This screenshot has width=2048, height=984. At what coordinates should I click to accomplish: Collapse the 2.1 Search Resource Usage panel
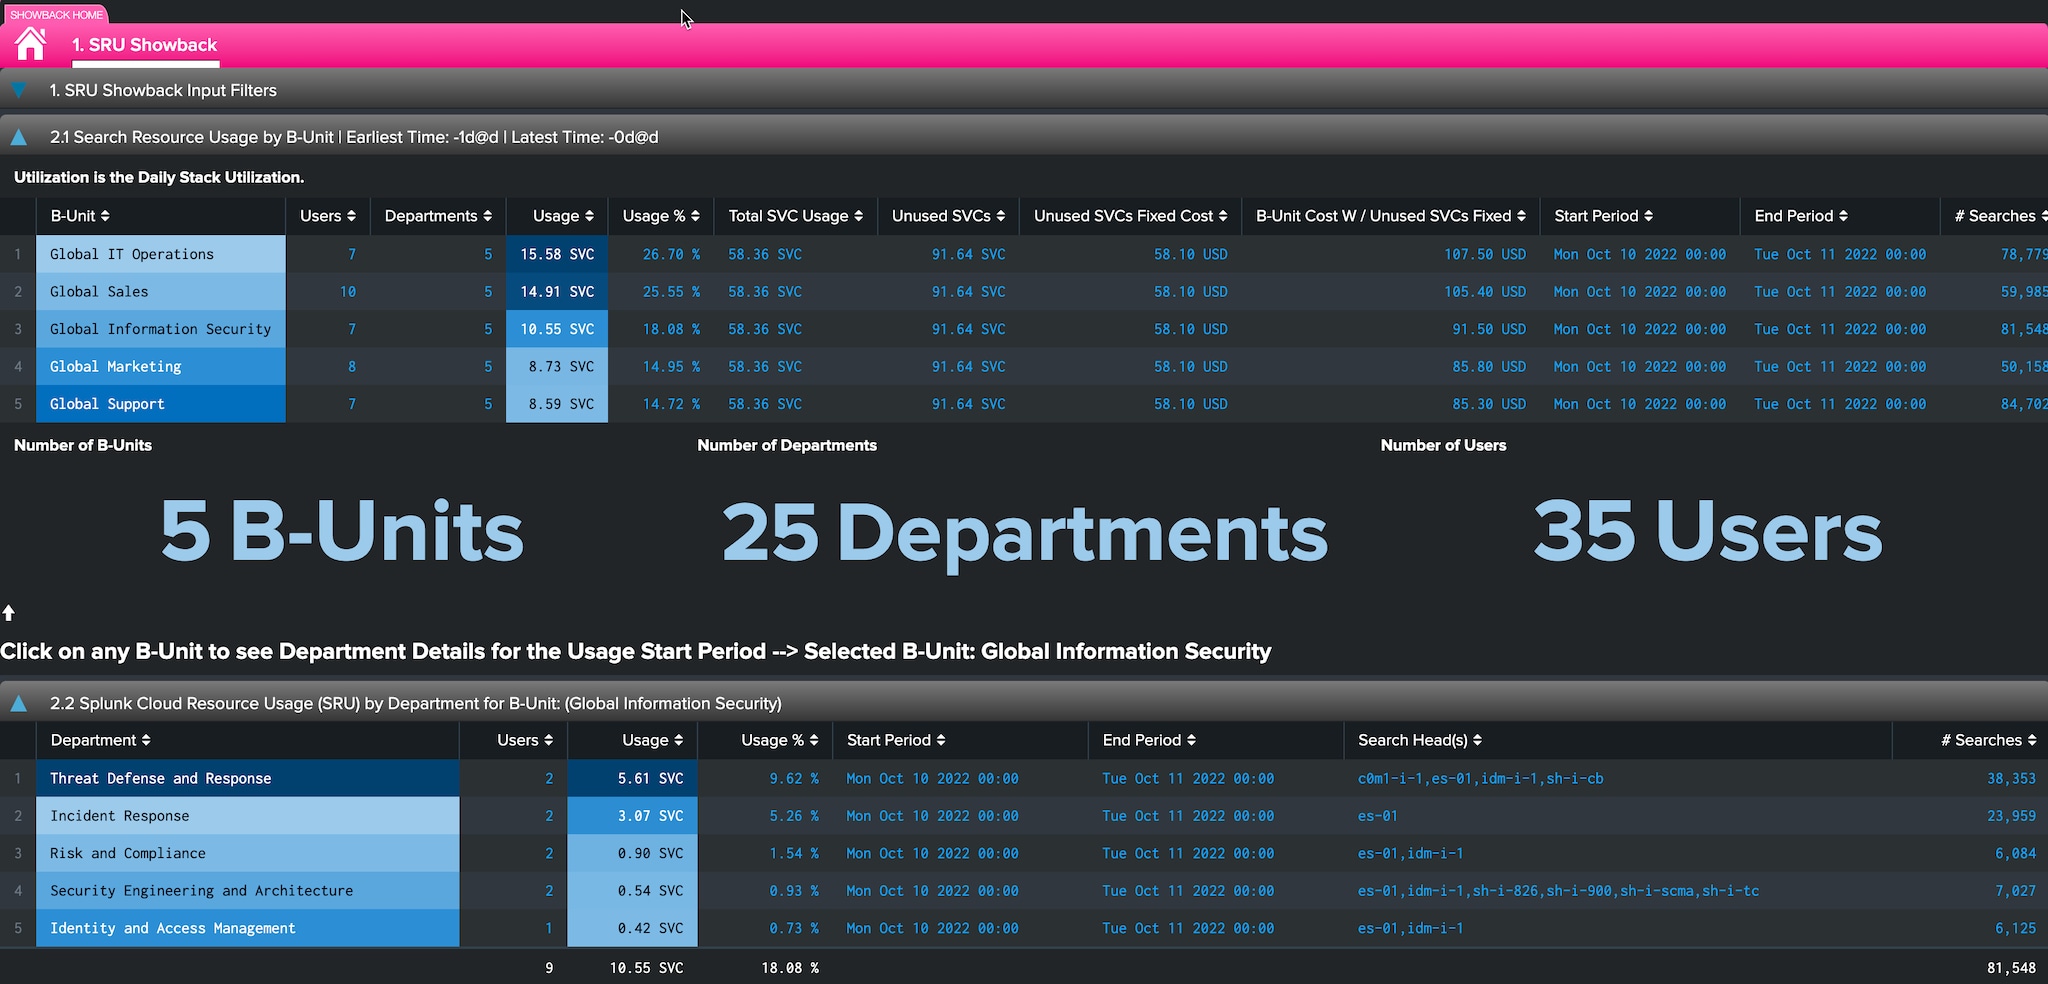coord(18,137)
